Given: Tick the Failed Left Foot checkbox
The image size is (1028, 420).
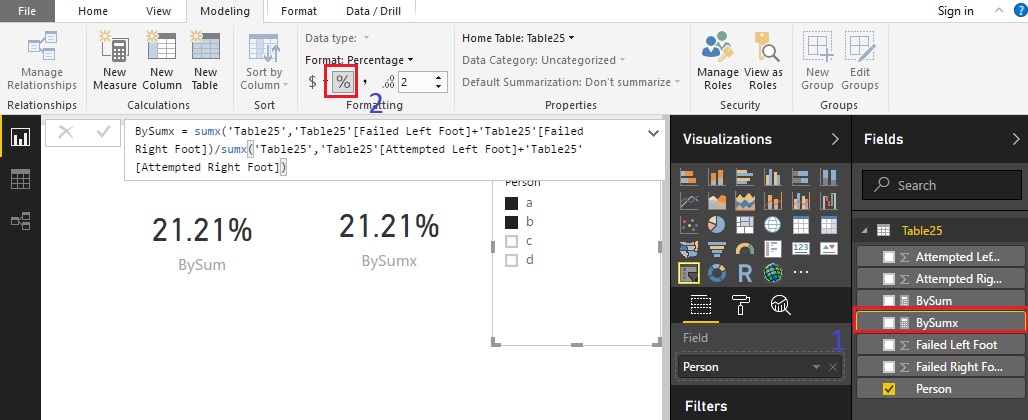Looking at the screenshot, I should 888,345.
